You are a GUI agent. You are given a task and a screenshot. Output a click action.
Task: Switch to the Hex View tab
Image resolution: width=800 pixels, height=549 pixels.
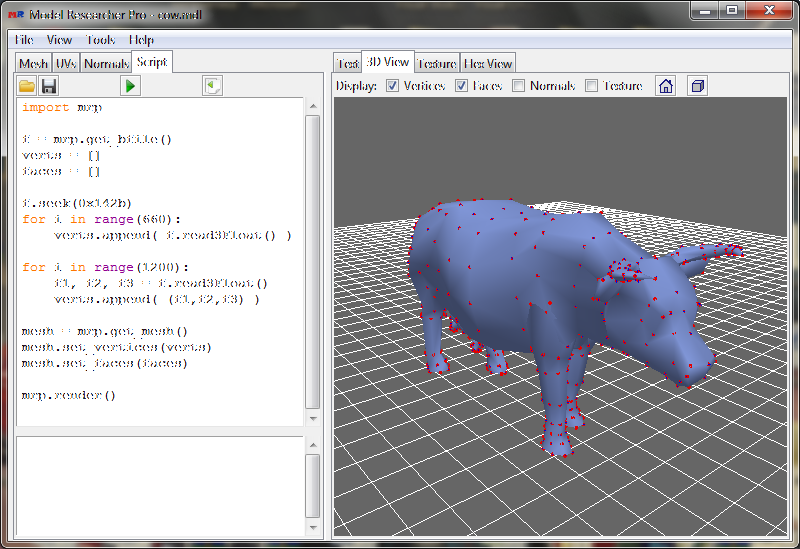tap(488, 63)
